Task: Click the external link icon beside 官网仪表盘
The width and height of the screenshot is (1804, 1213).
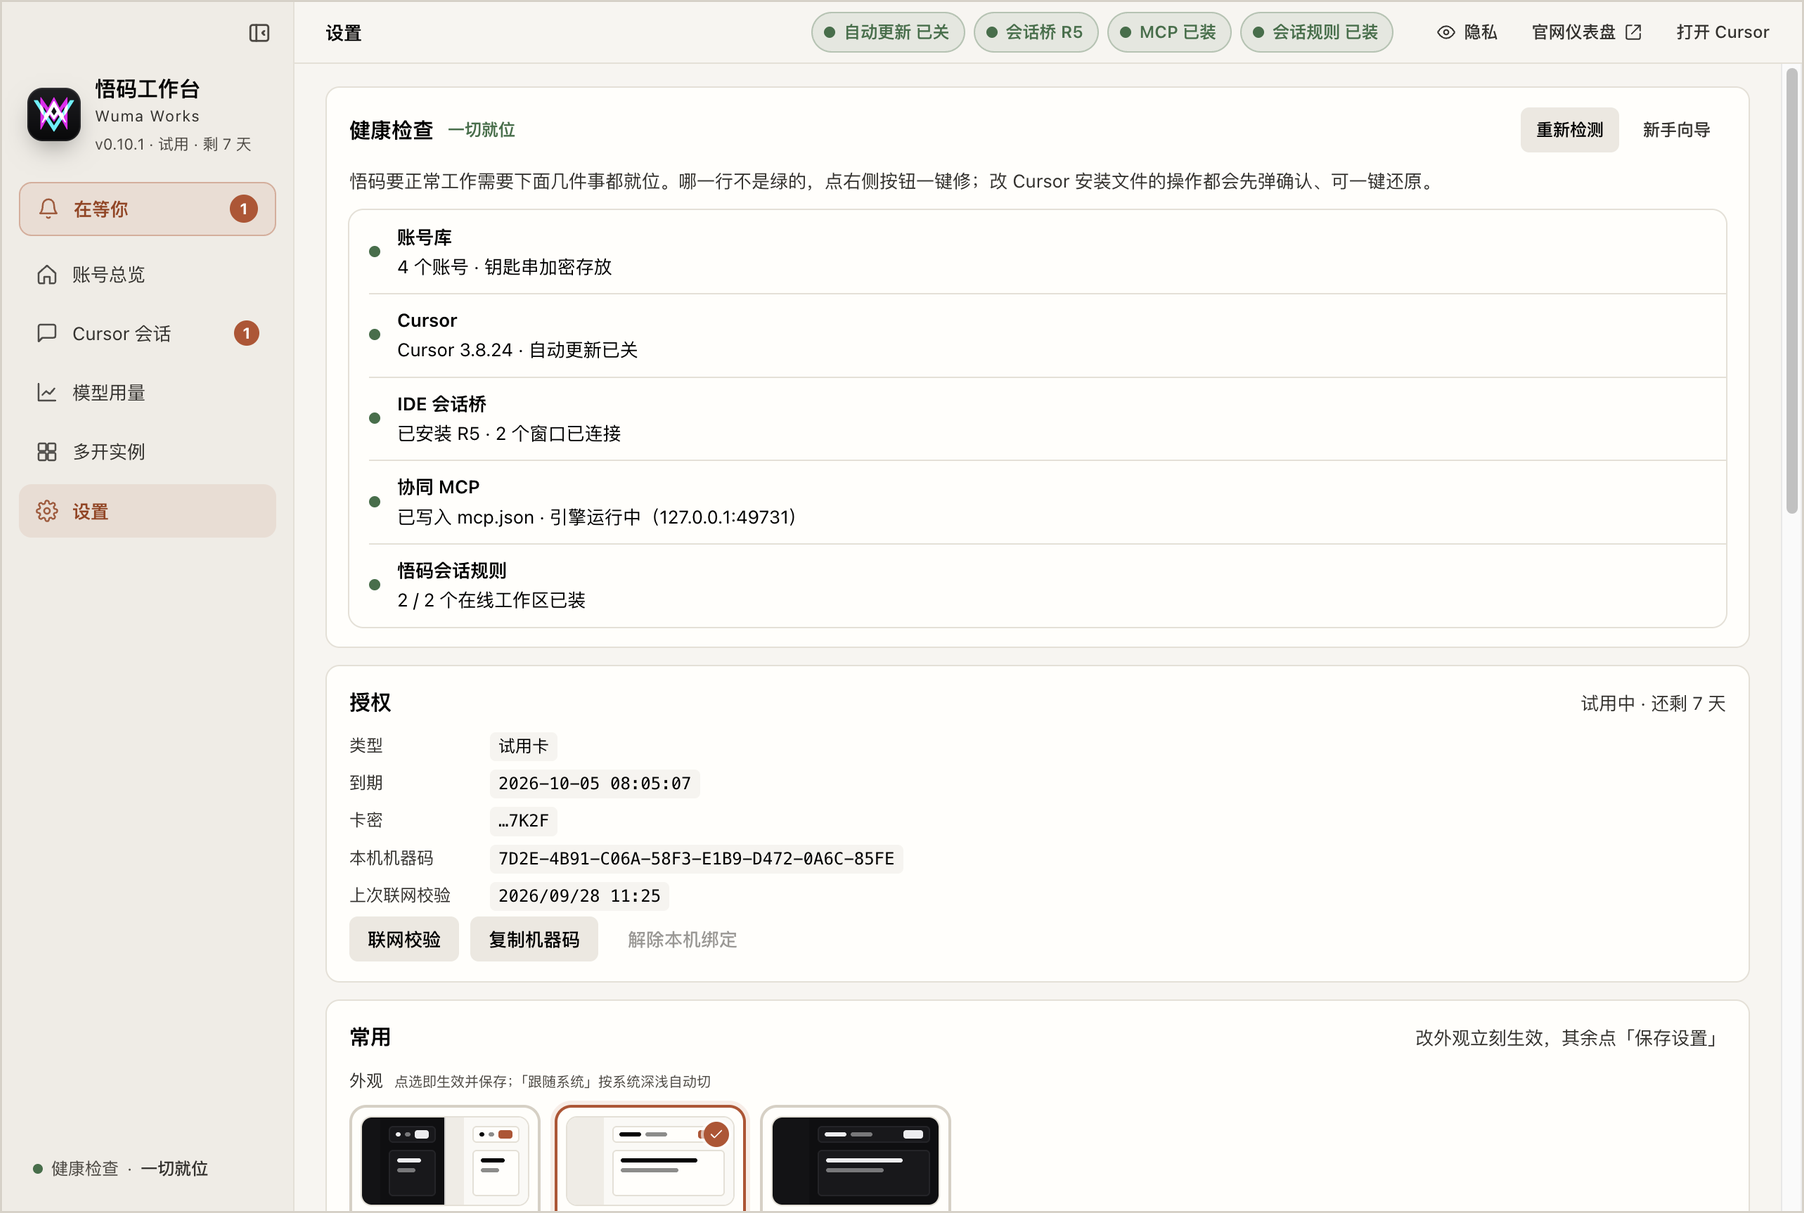Action: pos(1634,32)
